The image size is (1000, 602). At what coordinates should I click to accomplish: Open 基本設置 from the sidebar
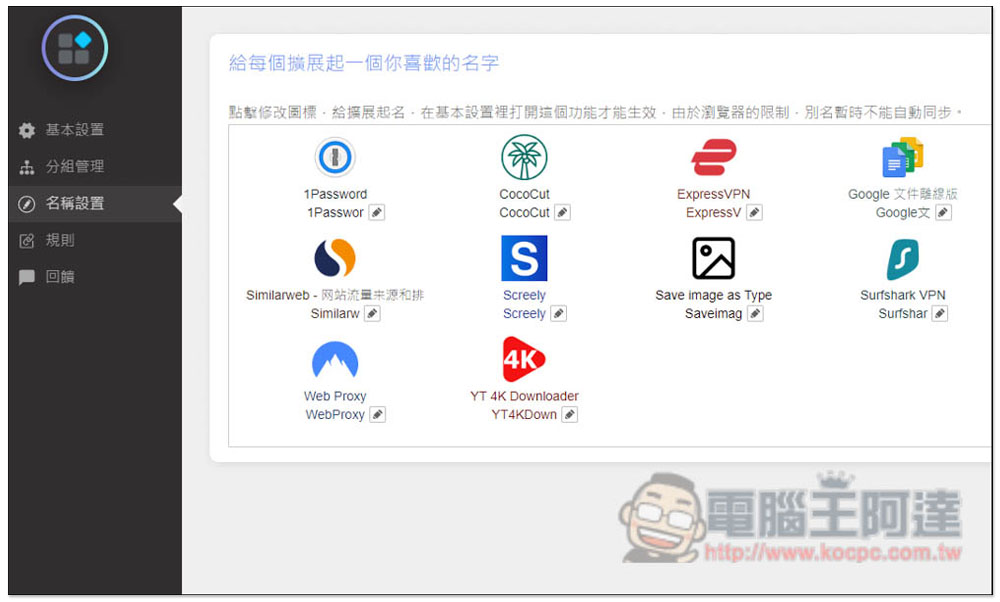click(95, 130)
